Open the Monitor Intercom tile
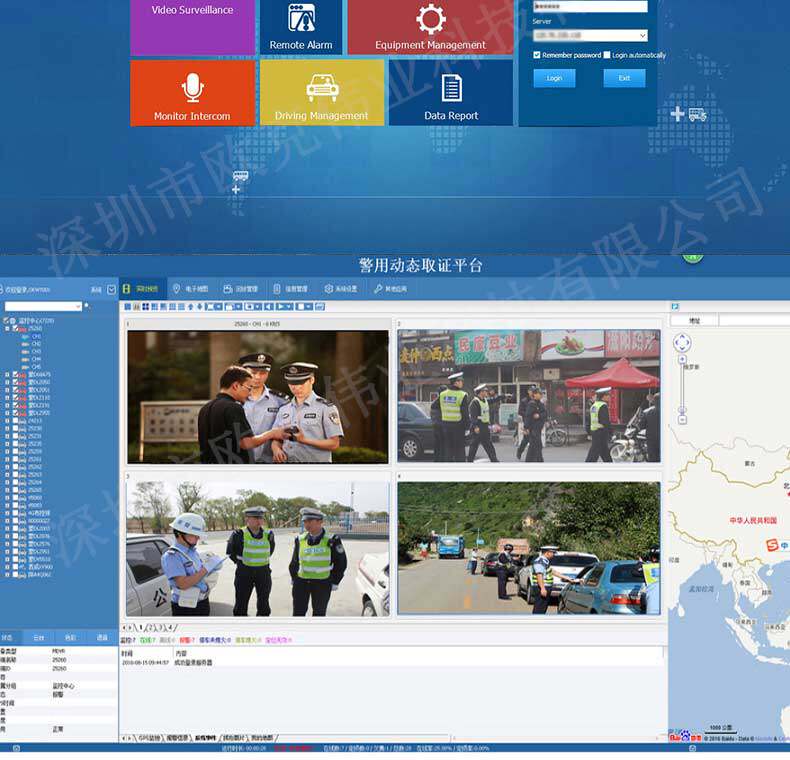 click(192, 93)
